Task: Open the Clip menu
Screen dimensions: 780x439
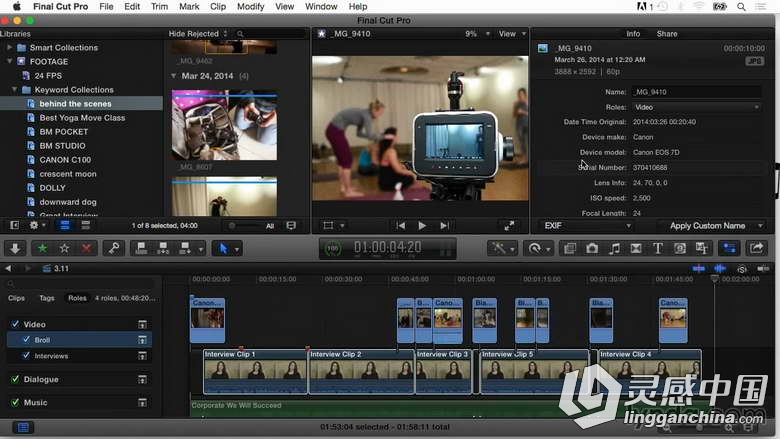Action: tap(218, 6)
